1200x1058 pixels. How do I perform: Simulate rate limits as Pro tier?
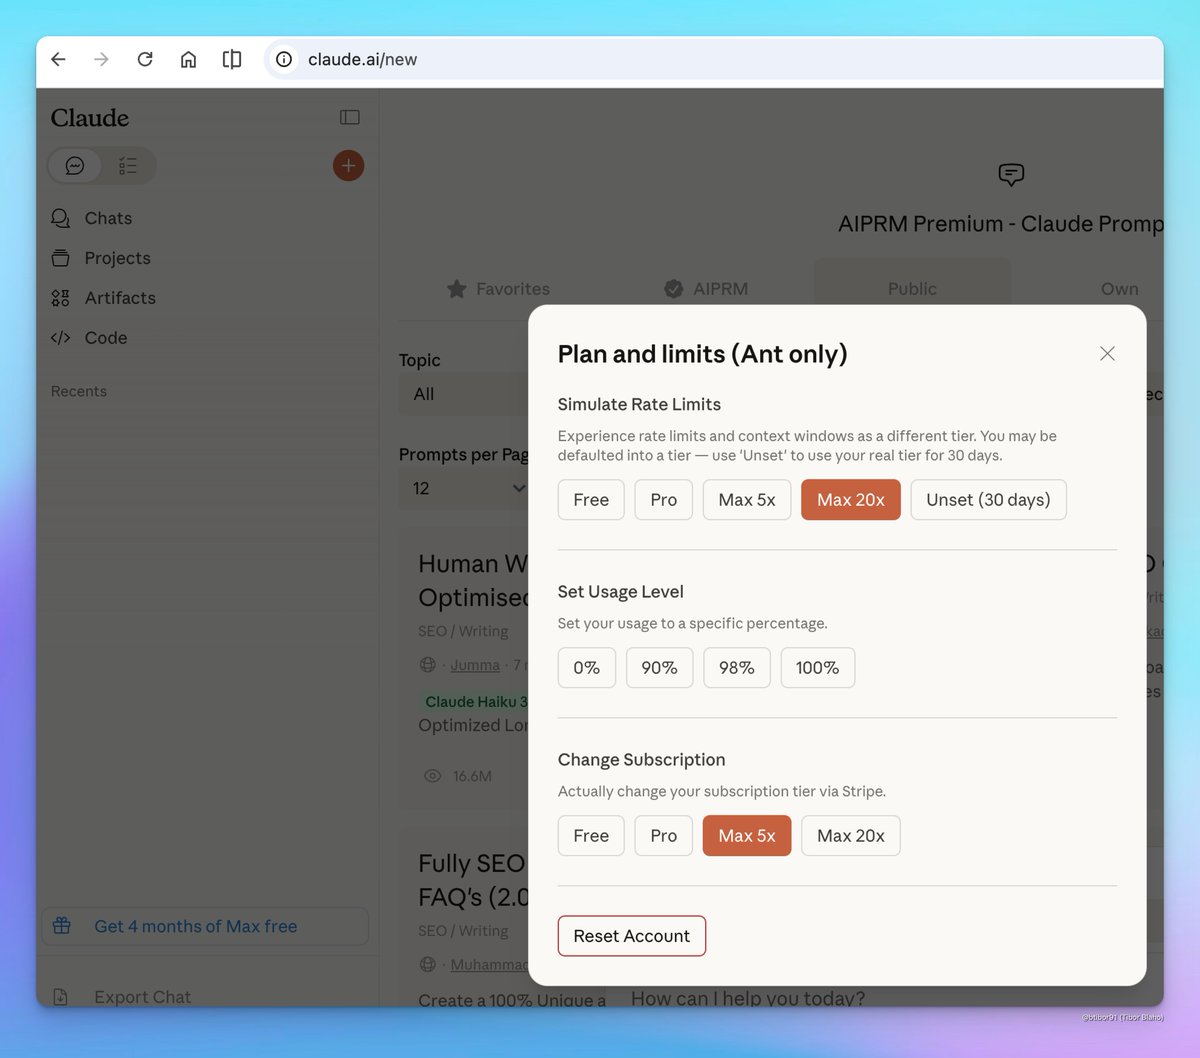tap(664, 500)
